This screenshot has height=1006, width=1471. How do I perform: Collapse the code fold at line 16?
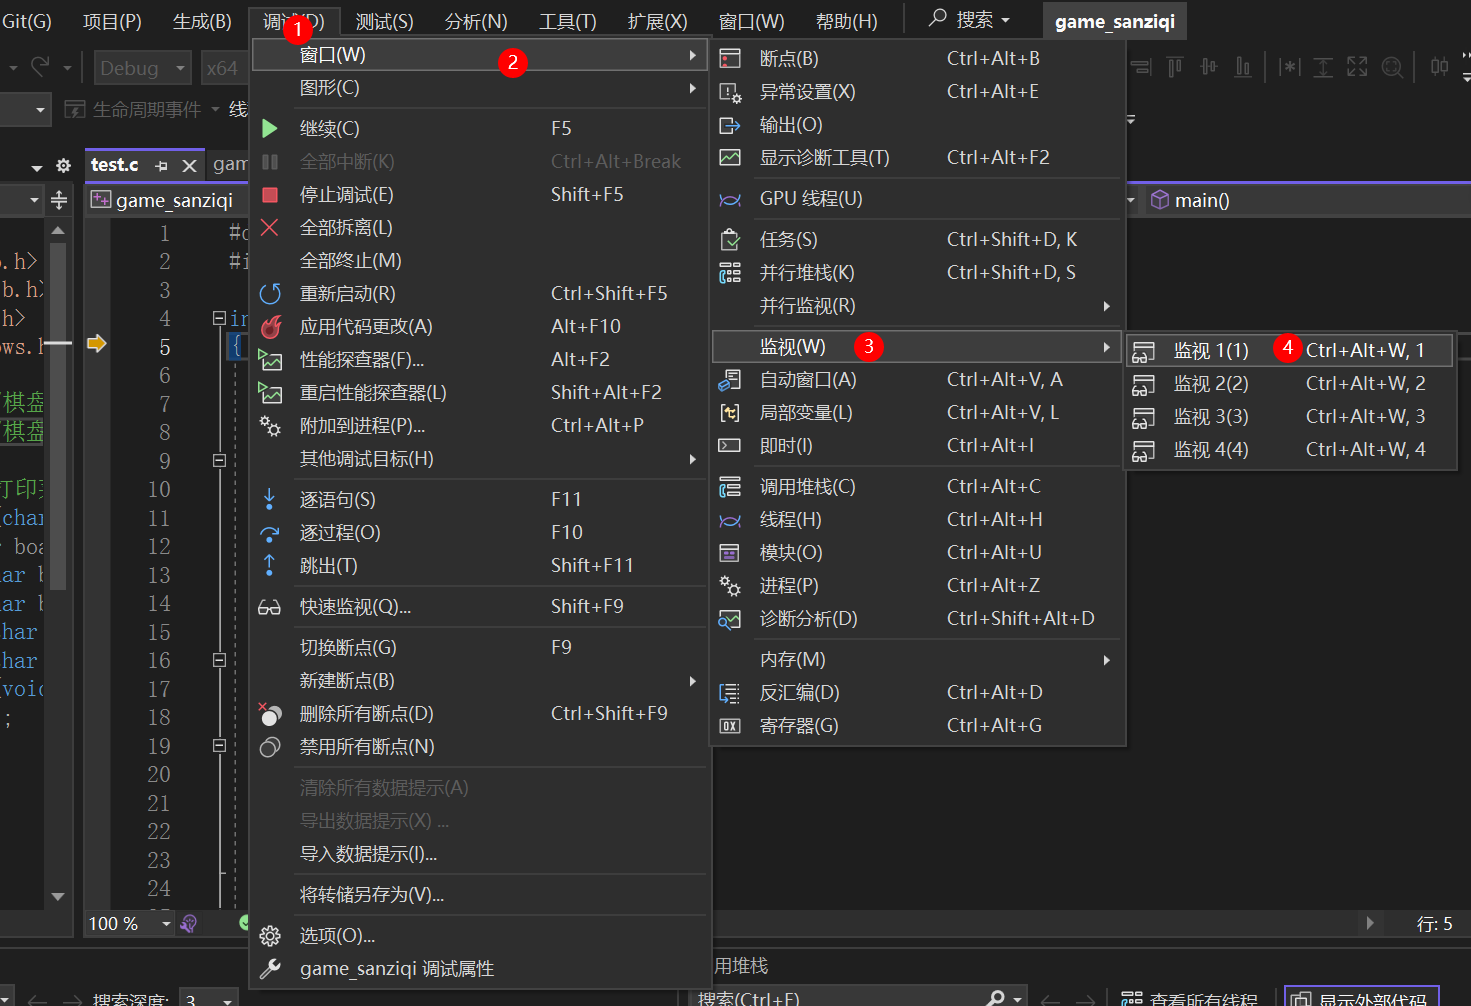(x=219, y=660)
